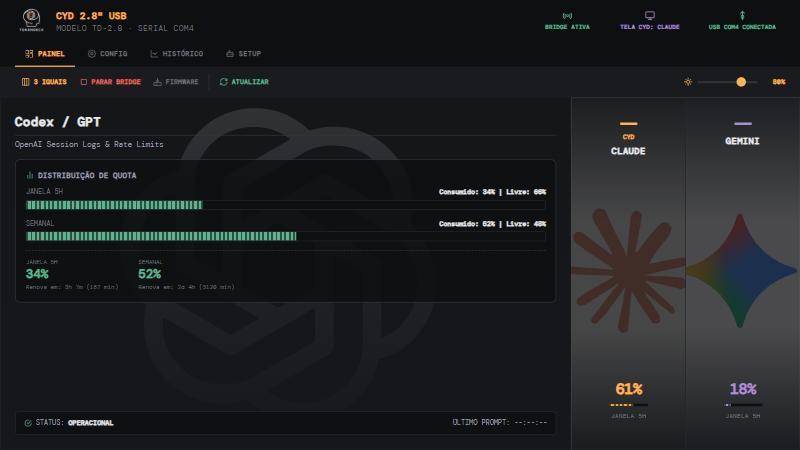The height and width of the screenshot is (450, 800).
Task: Click the SEMANAL 'Renova em' renewal text
Action: pos(186,287)
